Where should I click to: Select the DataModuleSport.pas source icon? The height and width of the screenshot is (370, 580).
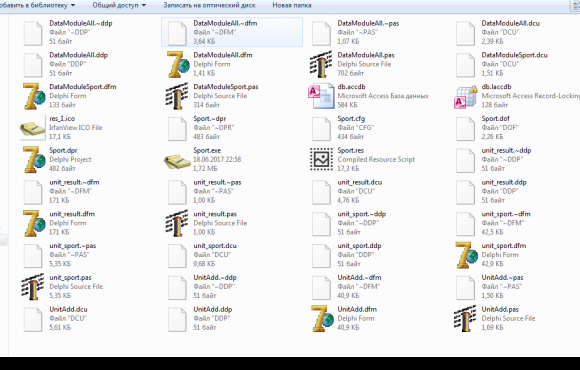[177, 96]
